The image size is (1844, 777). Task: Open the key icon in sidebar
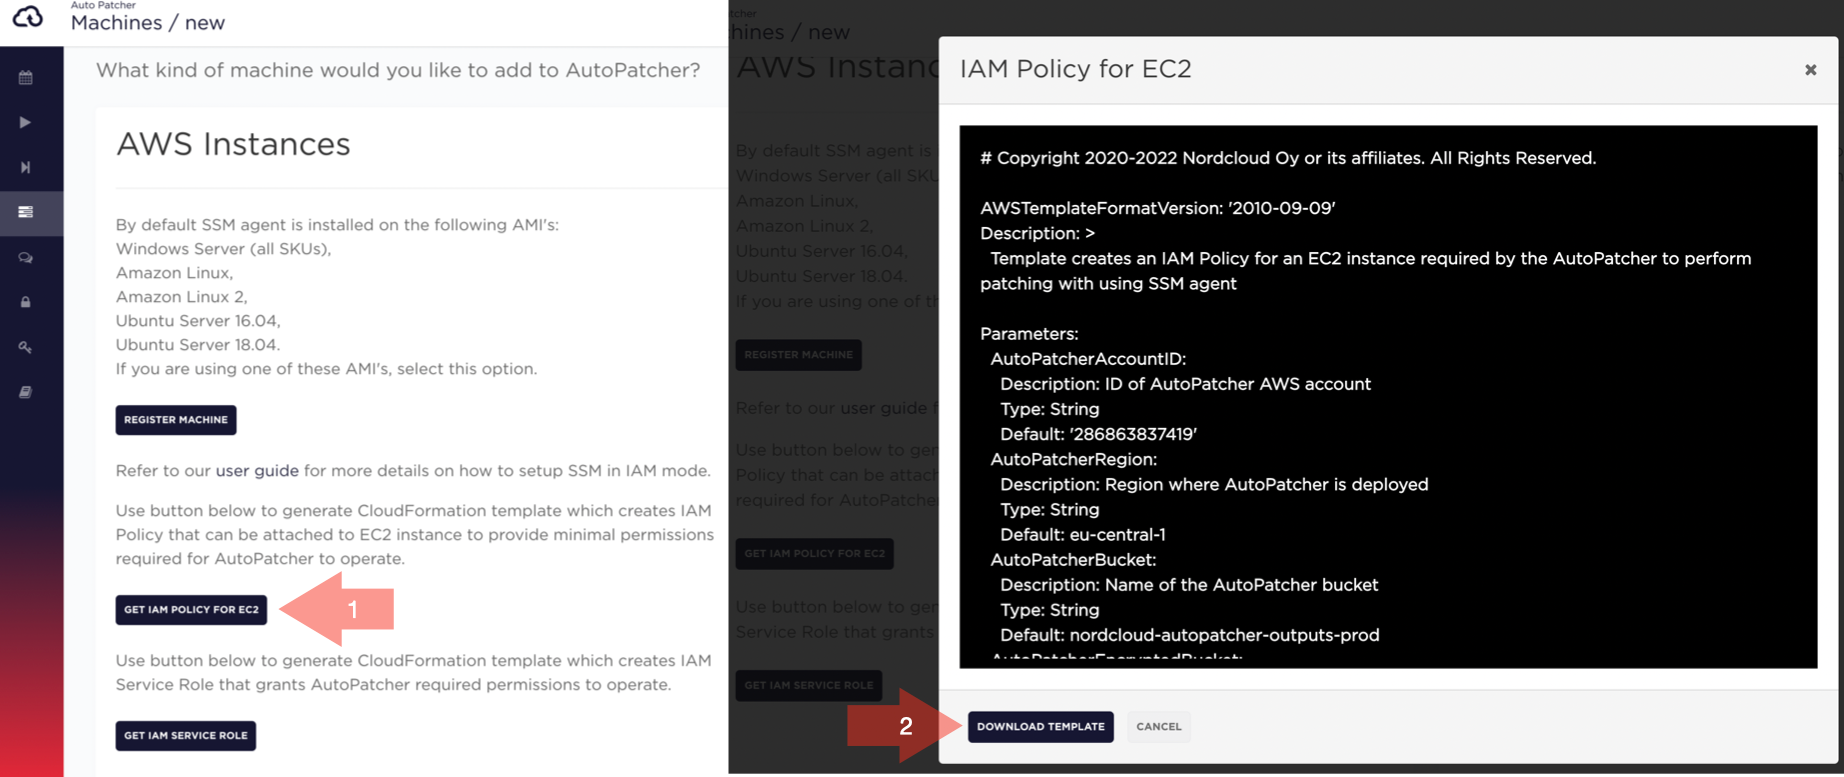(x=26, y=347)
